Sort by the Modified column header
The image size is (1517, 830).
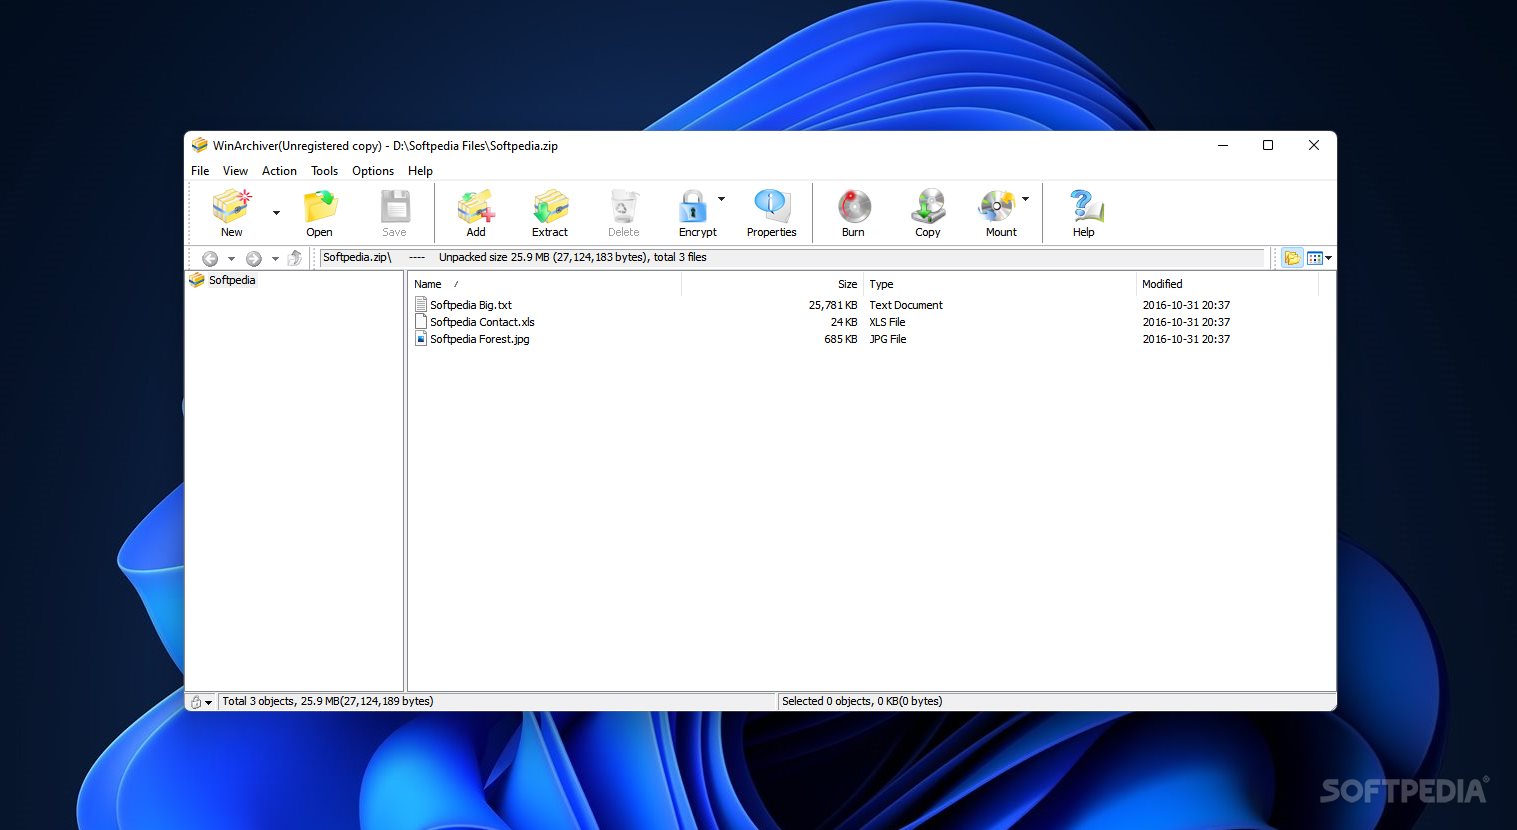click(1228, 284)
